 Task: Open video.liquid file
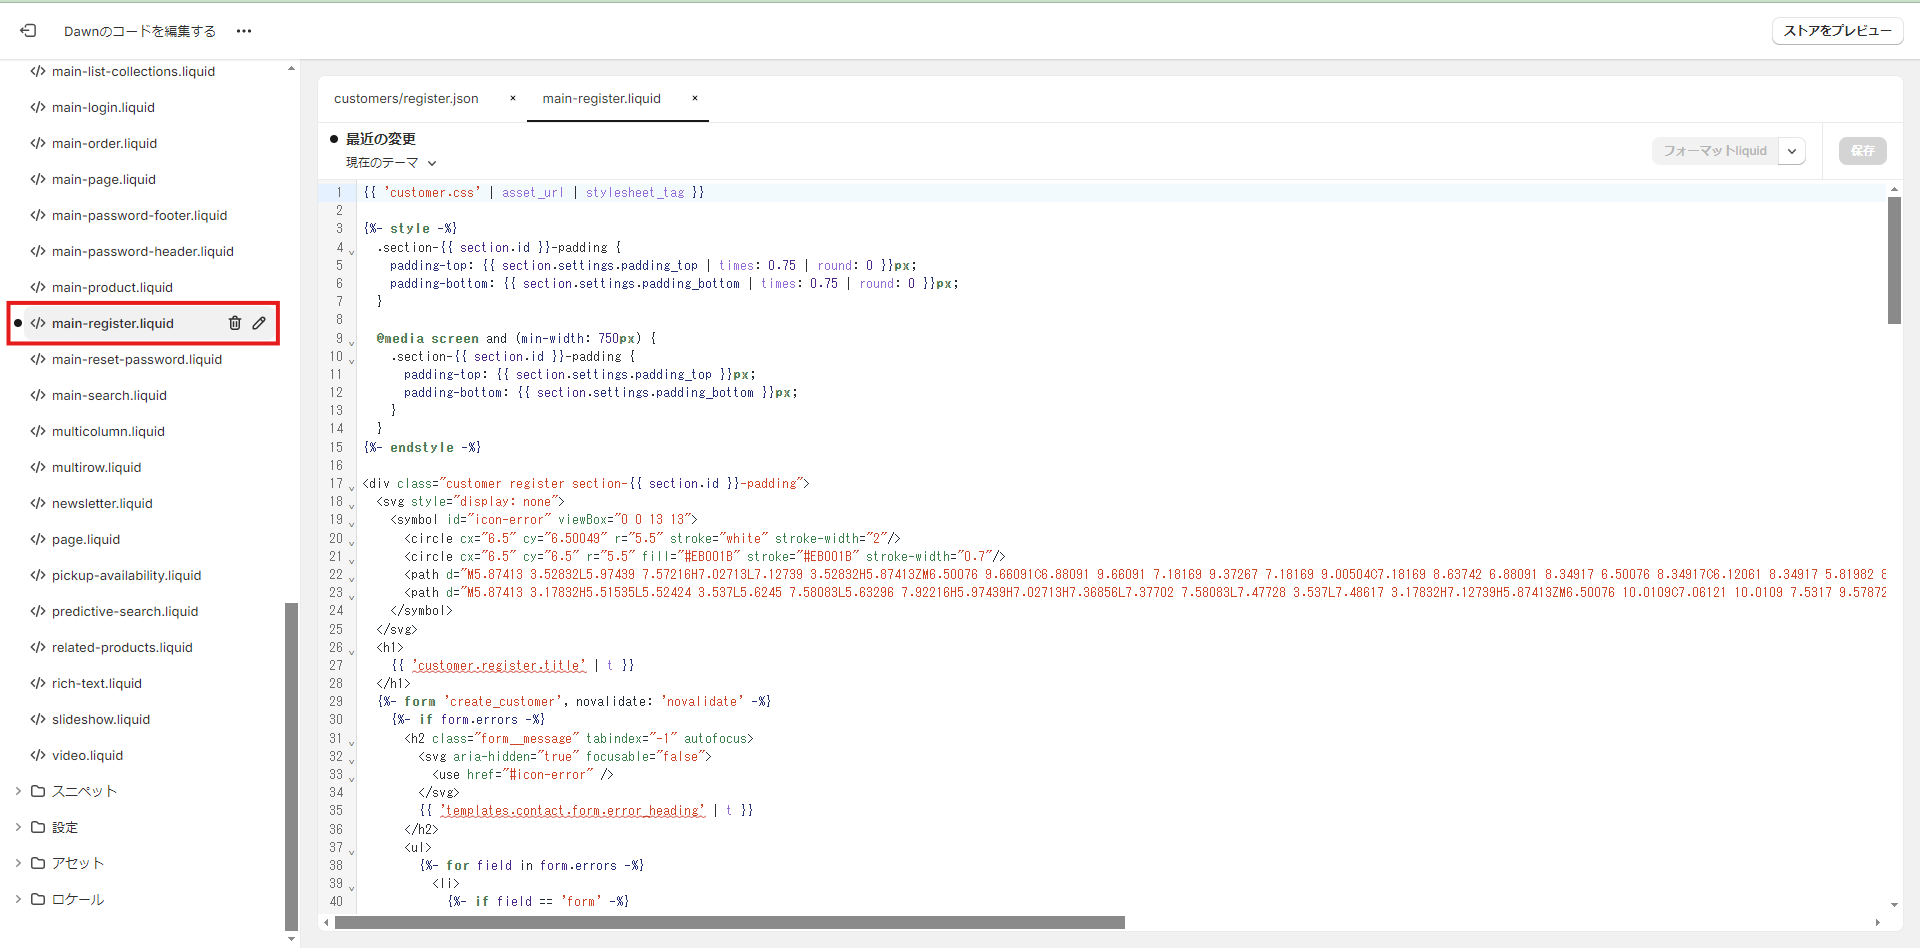[x=87, y=755]
